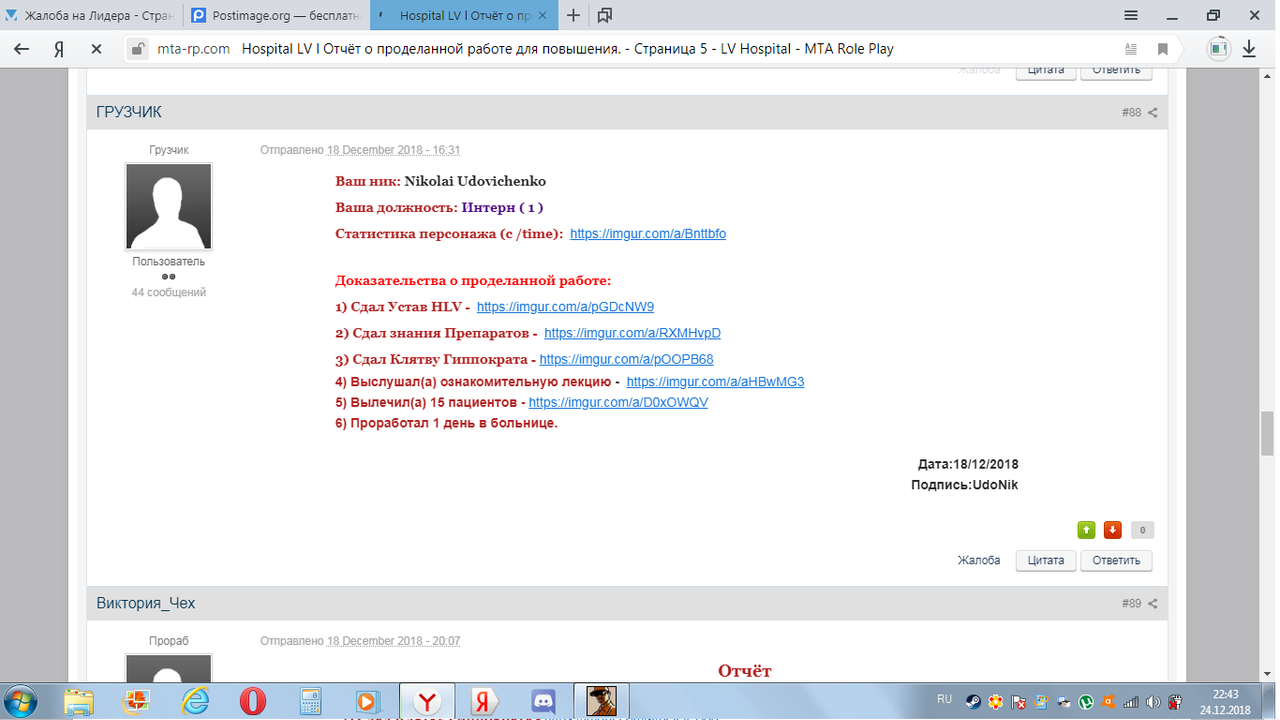Viewport: 1280px width, 720px height.
Task: Open post #89 permalink
Action: 1131,604
